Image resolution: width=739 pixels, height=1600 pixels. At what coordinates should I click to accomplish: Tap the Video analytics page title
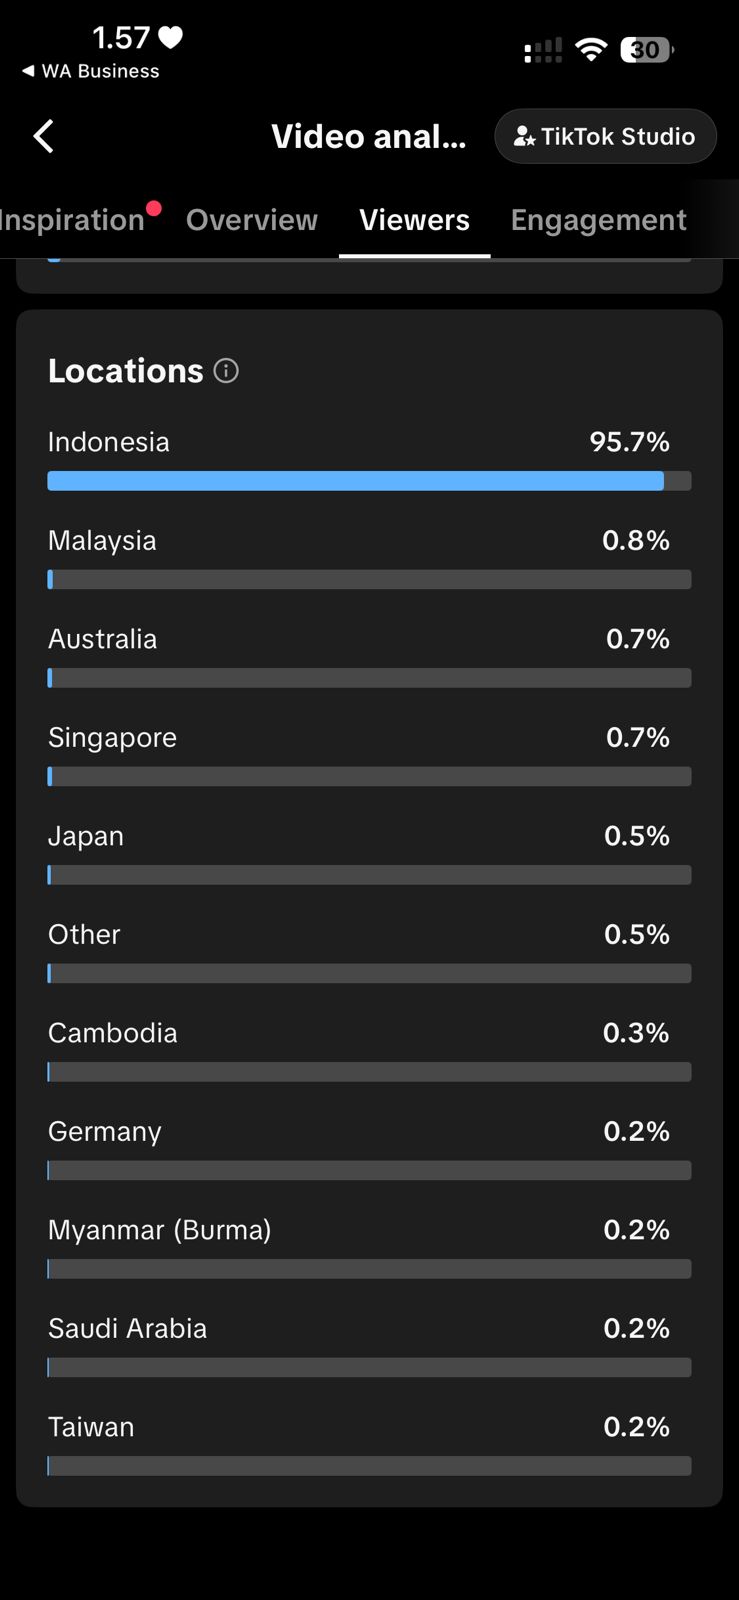coord(368,136)
